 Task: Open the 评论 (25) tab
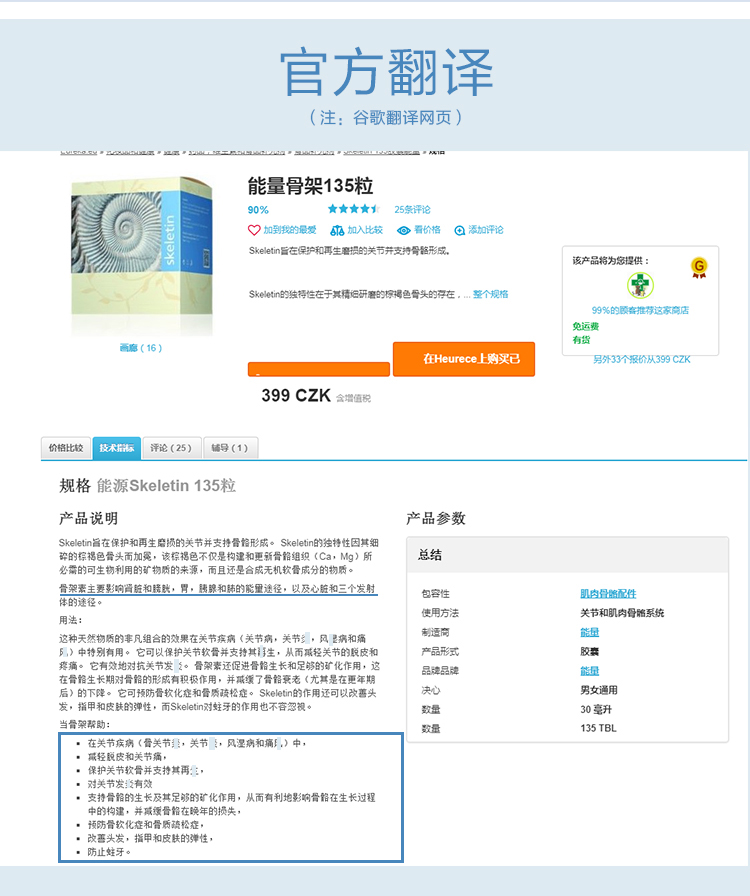(x=171, y=448)
